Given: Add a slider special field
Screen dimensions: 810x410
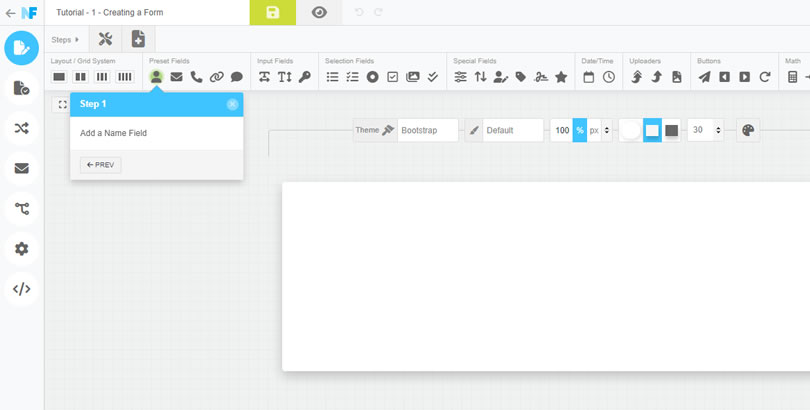Looking at the screenshot, I should [460, 77].
